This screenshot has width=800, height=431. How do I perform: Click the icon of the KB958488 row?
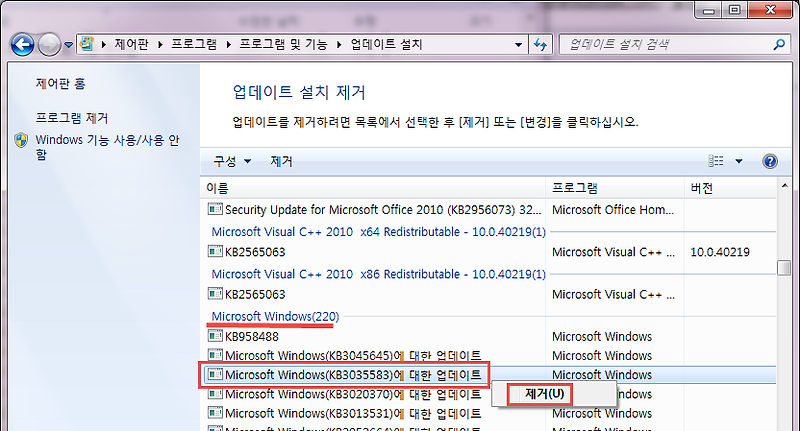coord(215,336)
